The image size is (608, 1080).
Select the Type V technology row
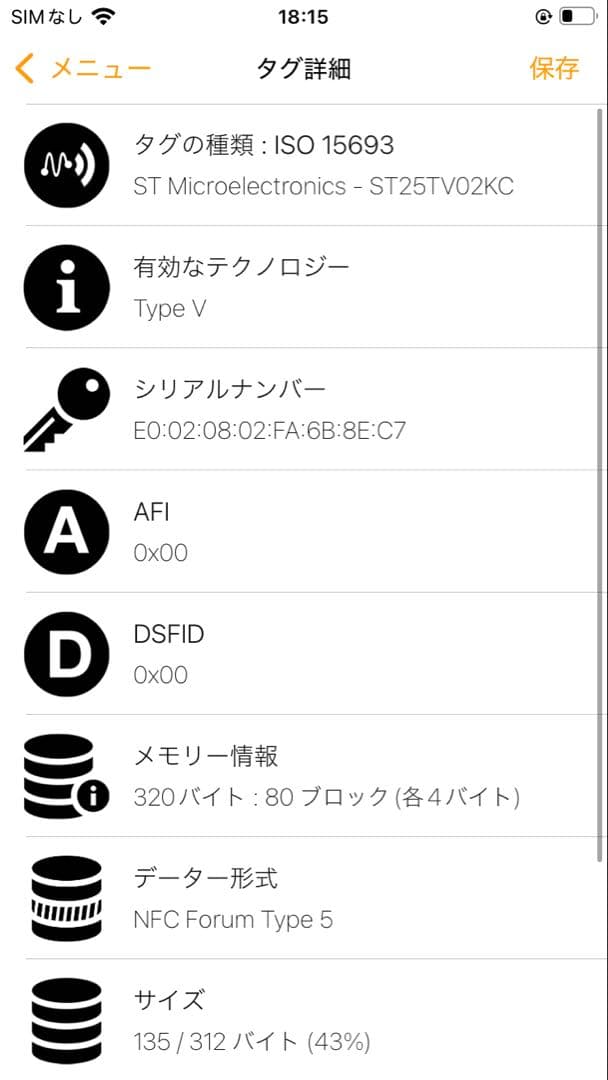pyautogui.click(x=330, y=286)
